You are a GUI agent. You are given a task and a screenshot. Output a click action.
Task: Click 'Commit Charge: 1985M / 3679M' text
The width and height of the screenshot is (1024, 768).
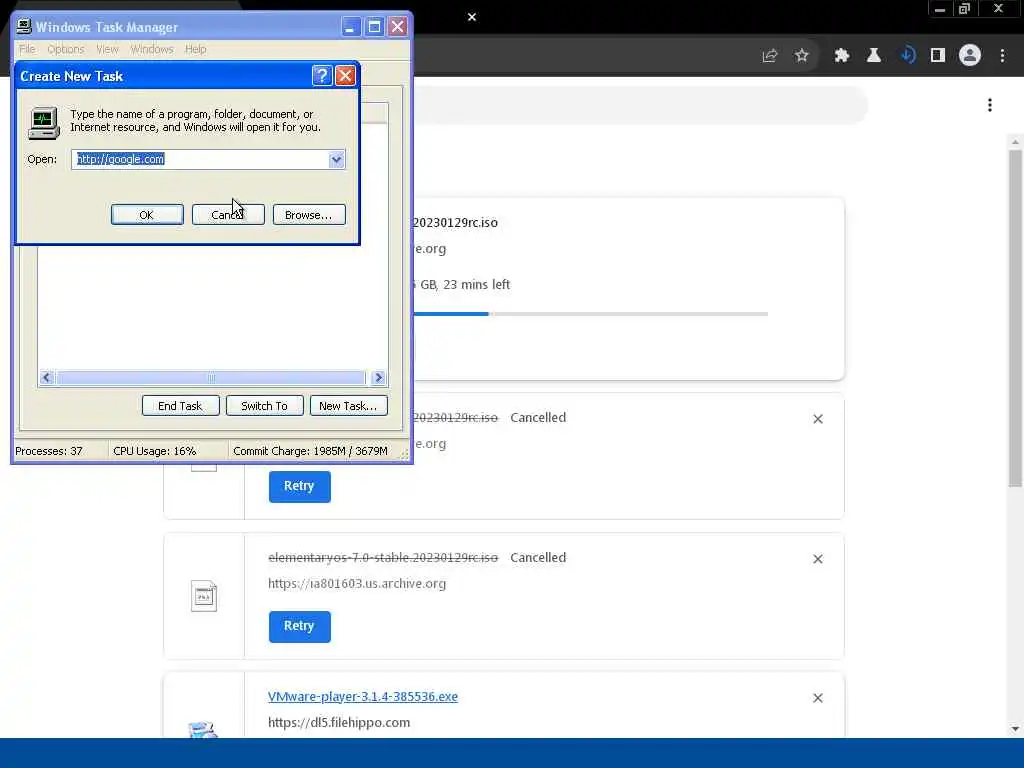[x=310, y=451]
